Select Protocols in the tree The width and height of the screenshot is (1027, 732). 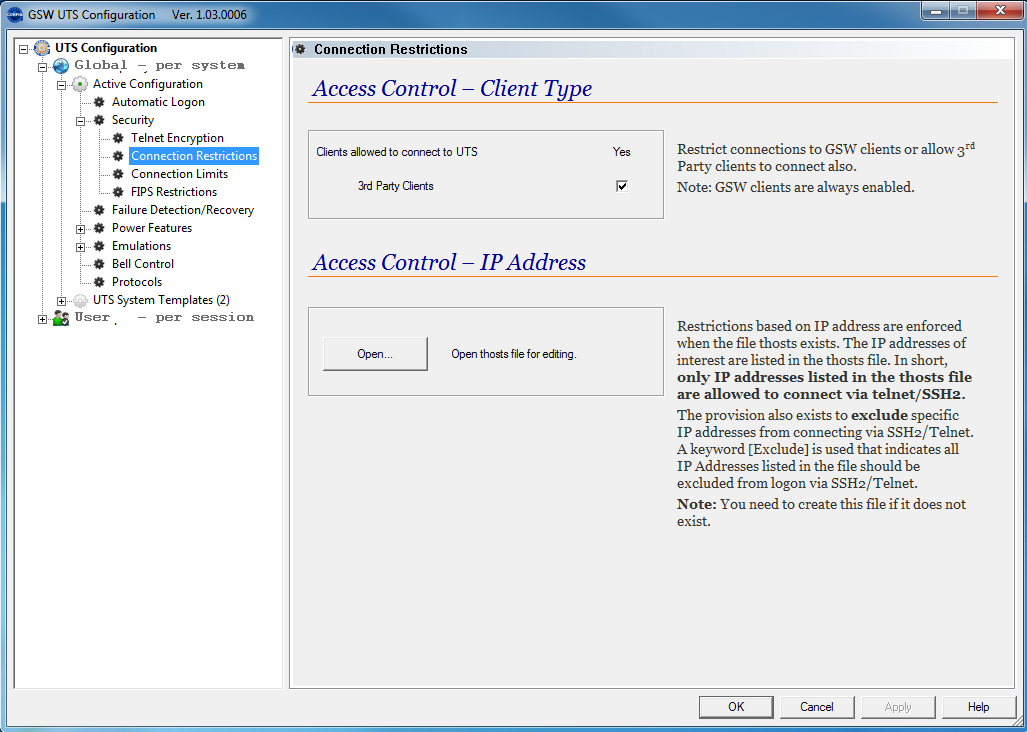click(x=137, y=282)
